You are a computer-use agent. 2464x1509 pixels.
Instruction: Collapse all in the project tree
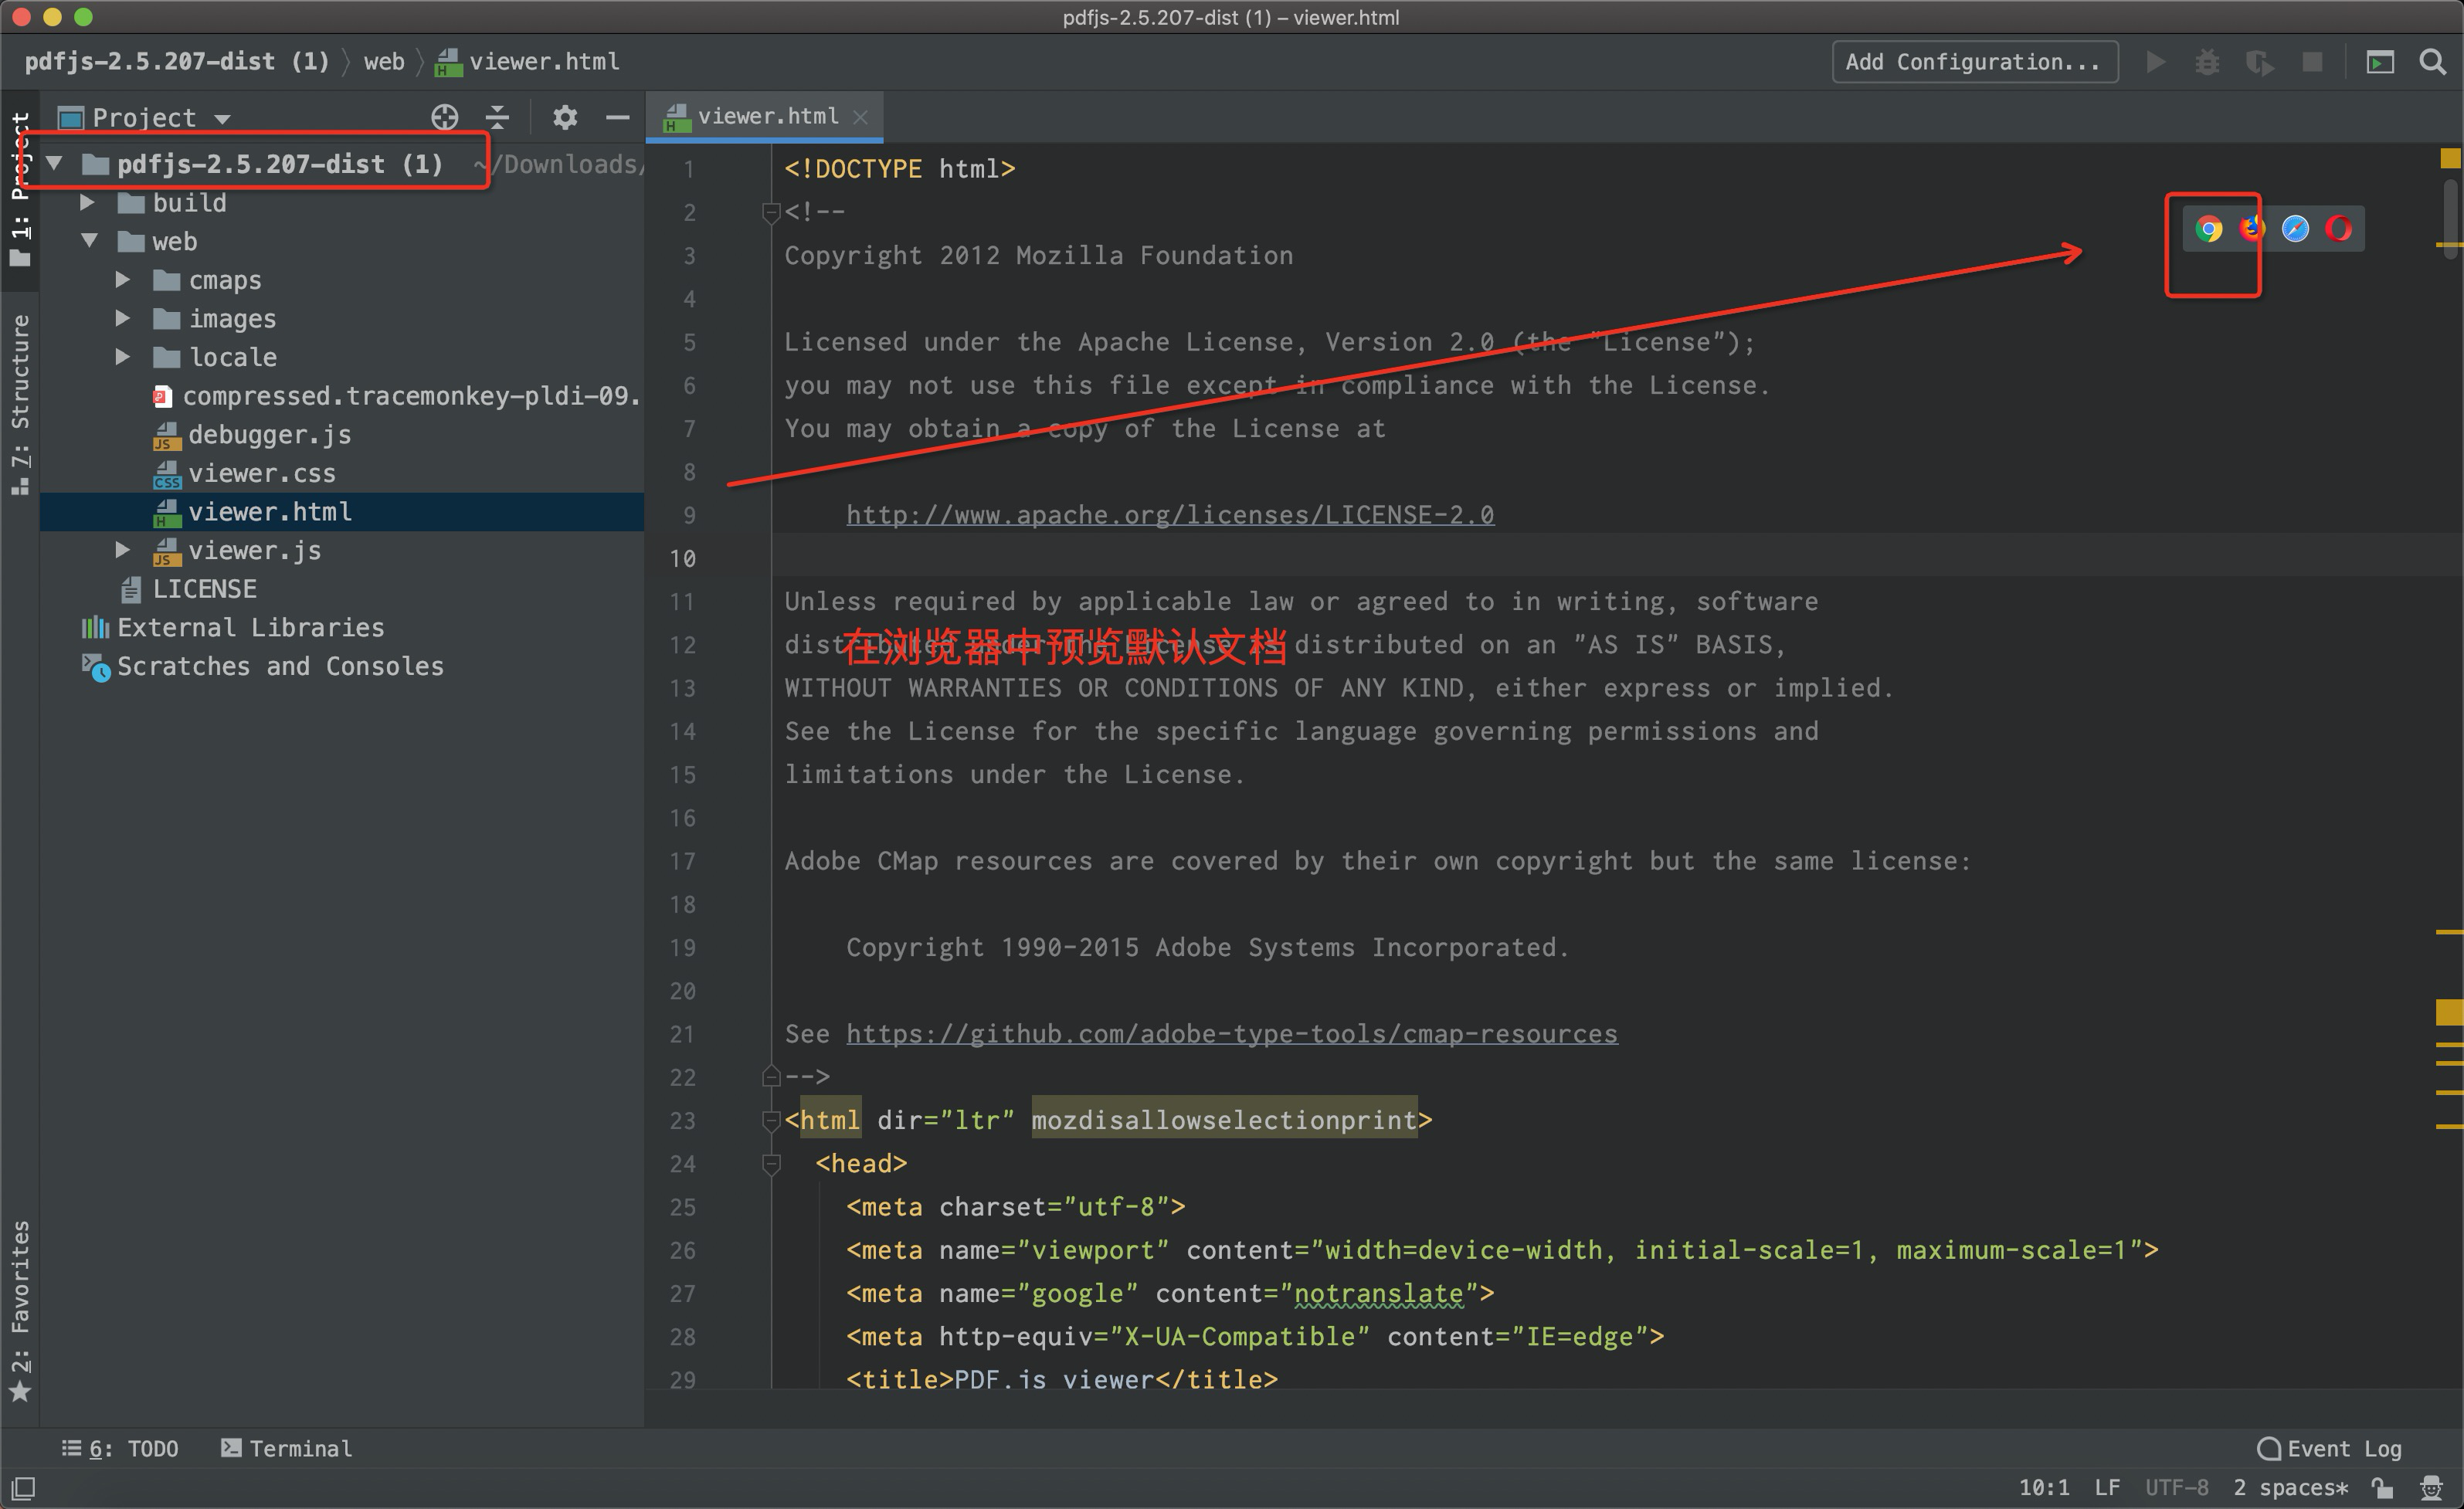(x=497, y=117)
